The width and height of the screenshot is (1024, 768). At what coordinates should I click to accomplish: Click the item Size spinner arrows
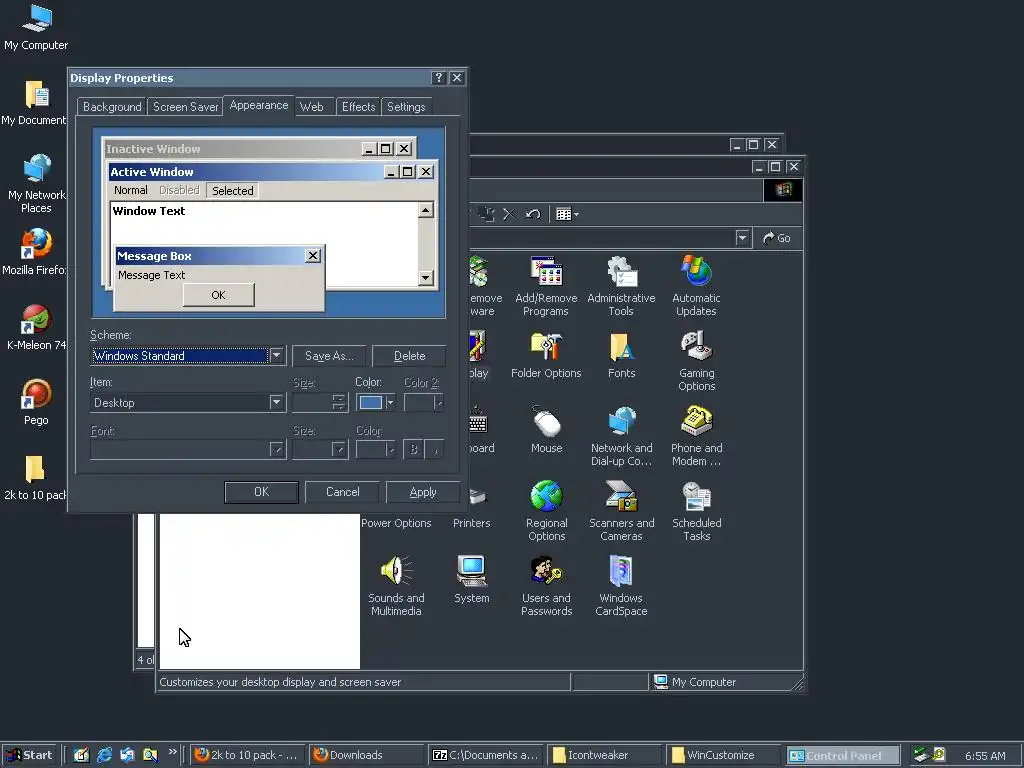[x=338, y=402]
